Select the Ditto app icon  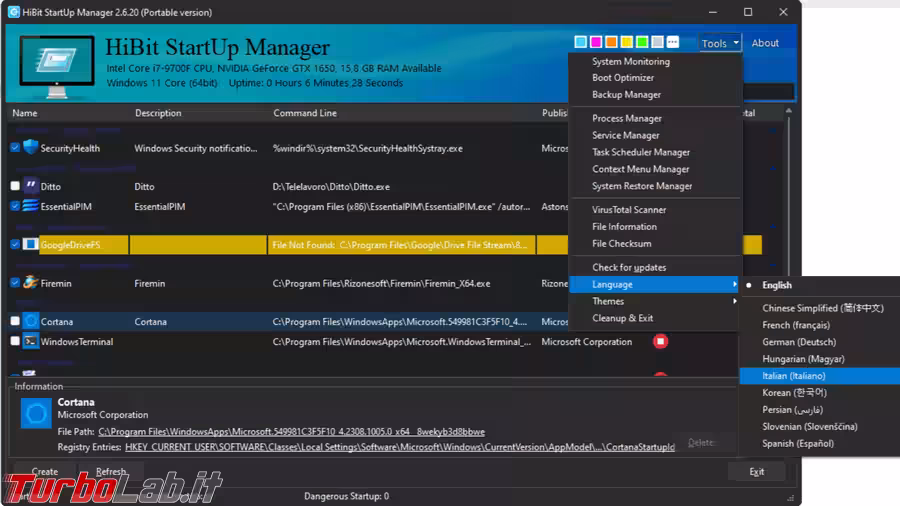[x=30, y=186]
